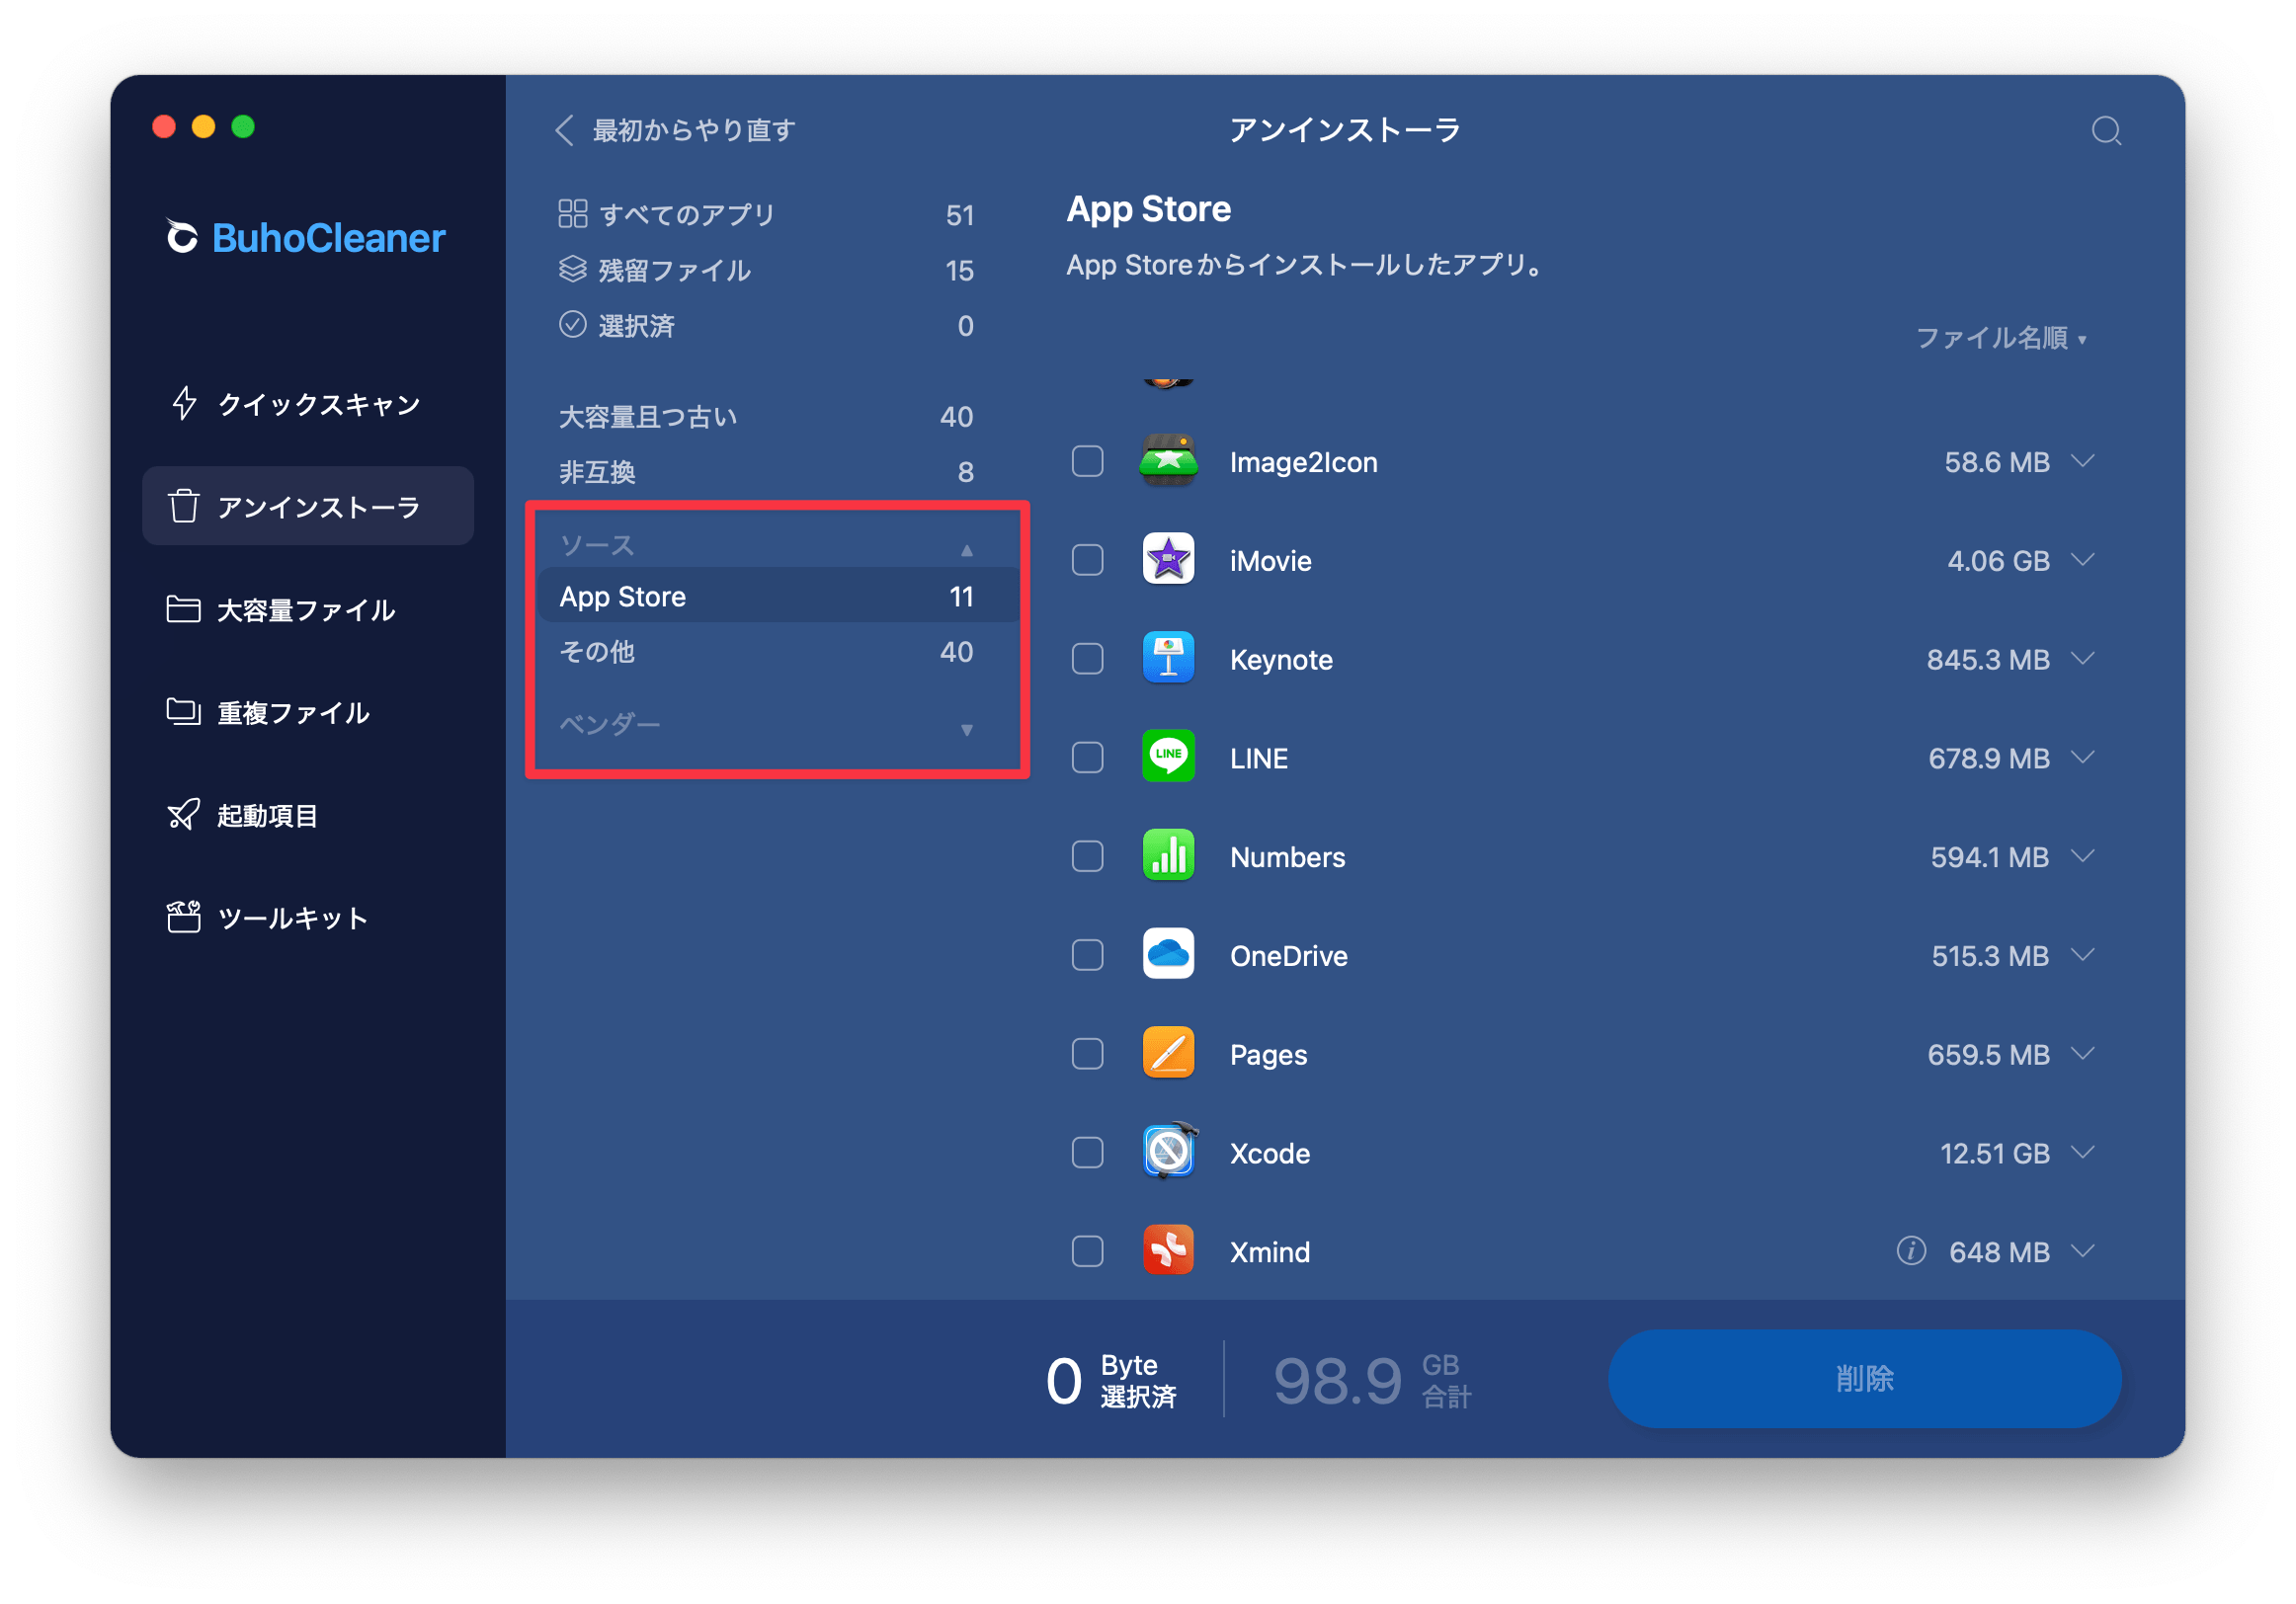The height and width of the screenshot is (1604, 2296).
Task: Open 残留ファイル category
Action: 766,270
